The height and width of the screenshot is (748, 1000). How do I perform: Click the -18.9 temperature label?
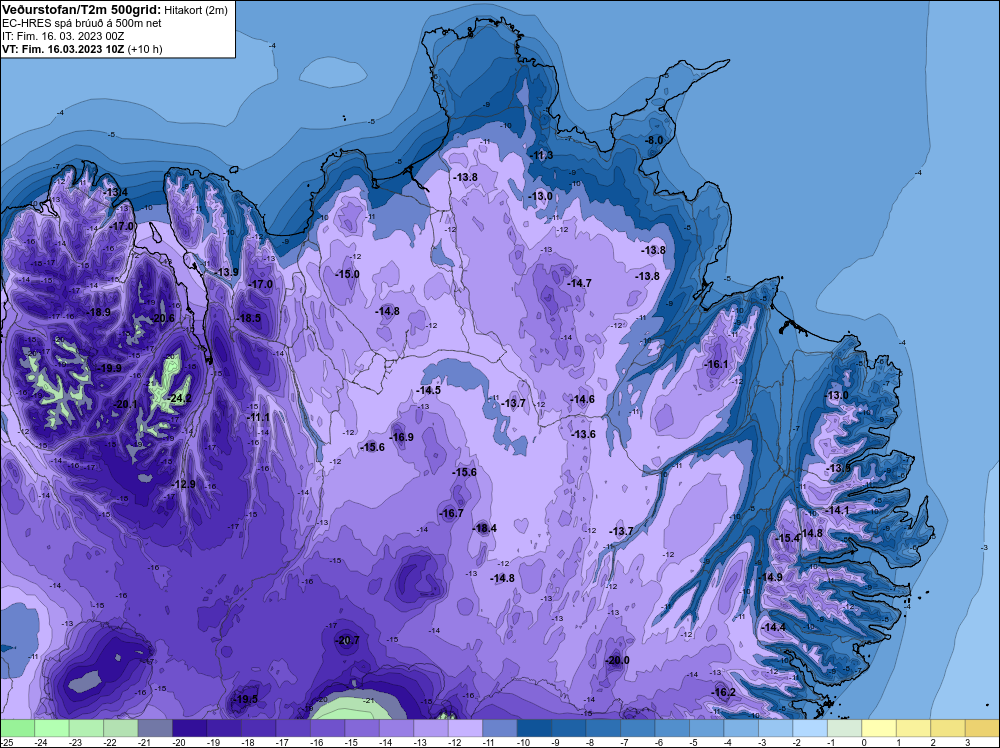99,312
